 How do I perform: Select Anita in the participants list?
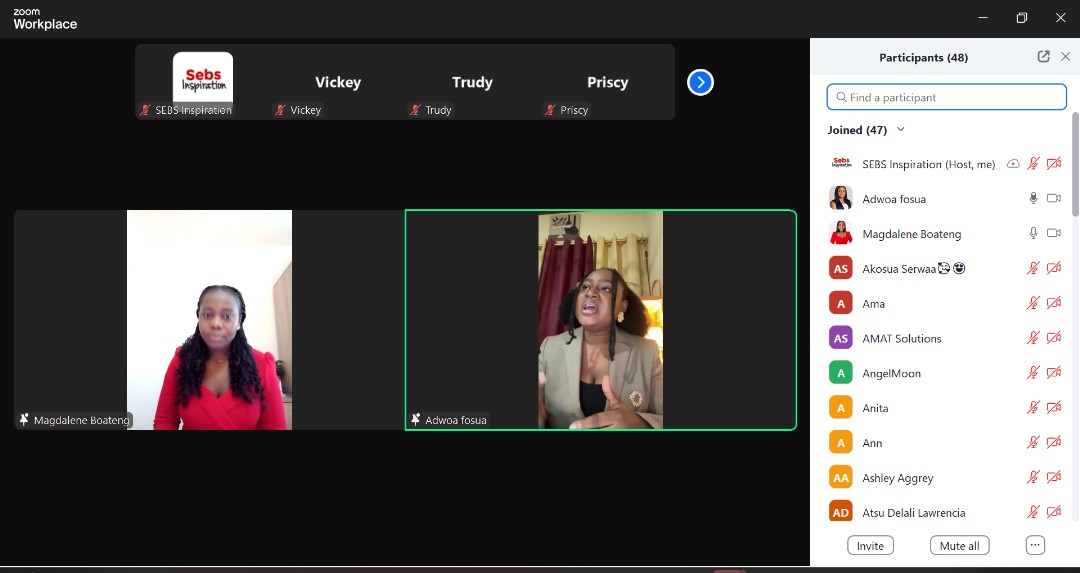(875, 408)
